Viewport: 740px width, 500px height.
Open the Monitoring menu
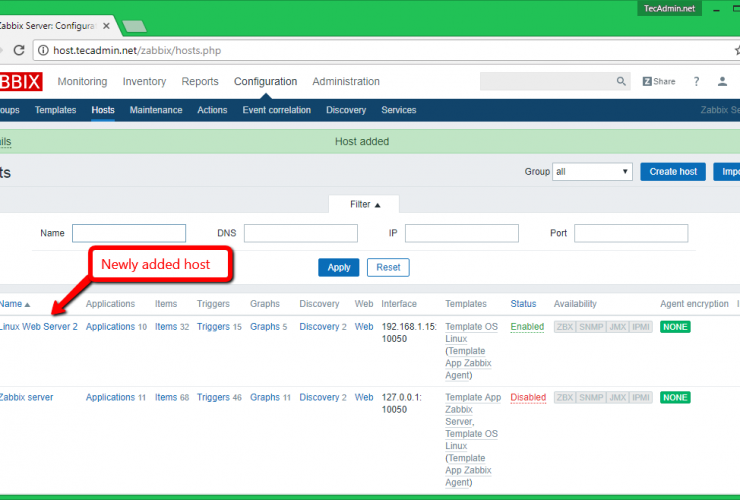tap(82, 82)
